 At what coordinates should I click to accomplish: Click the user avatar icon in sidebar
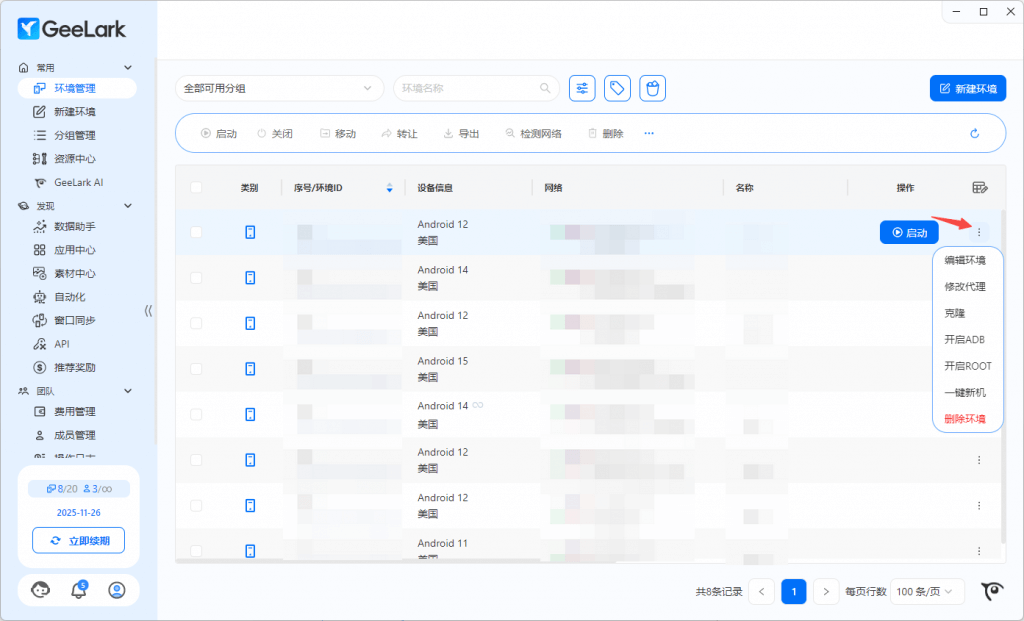(x=117, y=590)
